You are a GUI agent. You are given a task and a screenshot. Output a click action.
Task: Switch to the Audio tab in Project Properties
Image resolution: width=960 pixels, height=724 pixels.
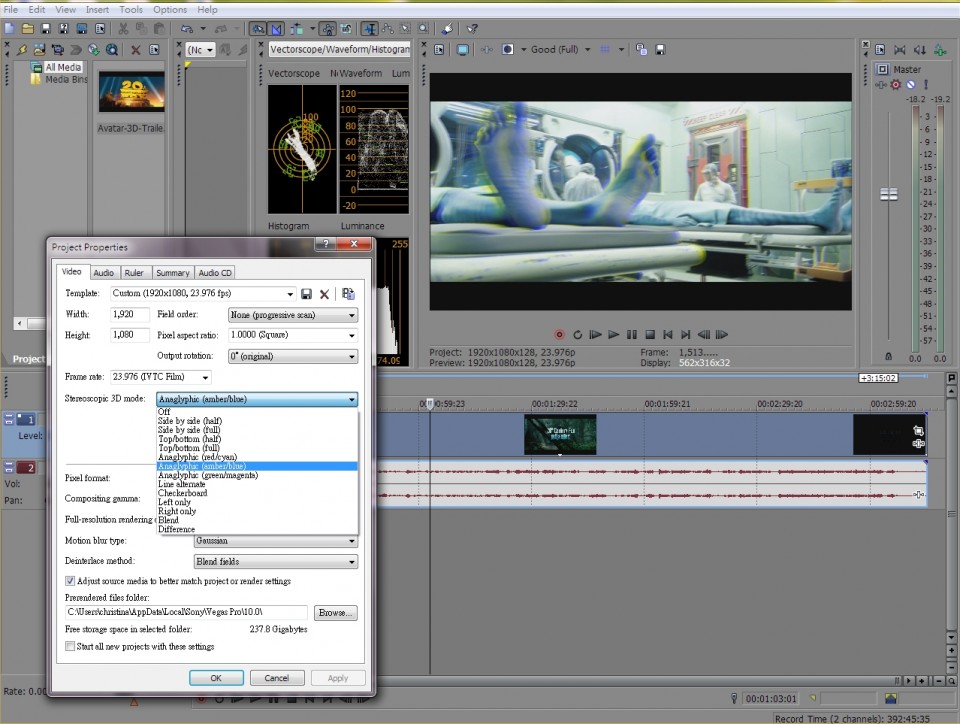104,272
